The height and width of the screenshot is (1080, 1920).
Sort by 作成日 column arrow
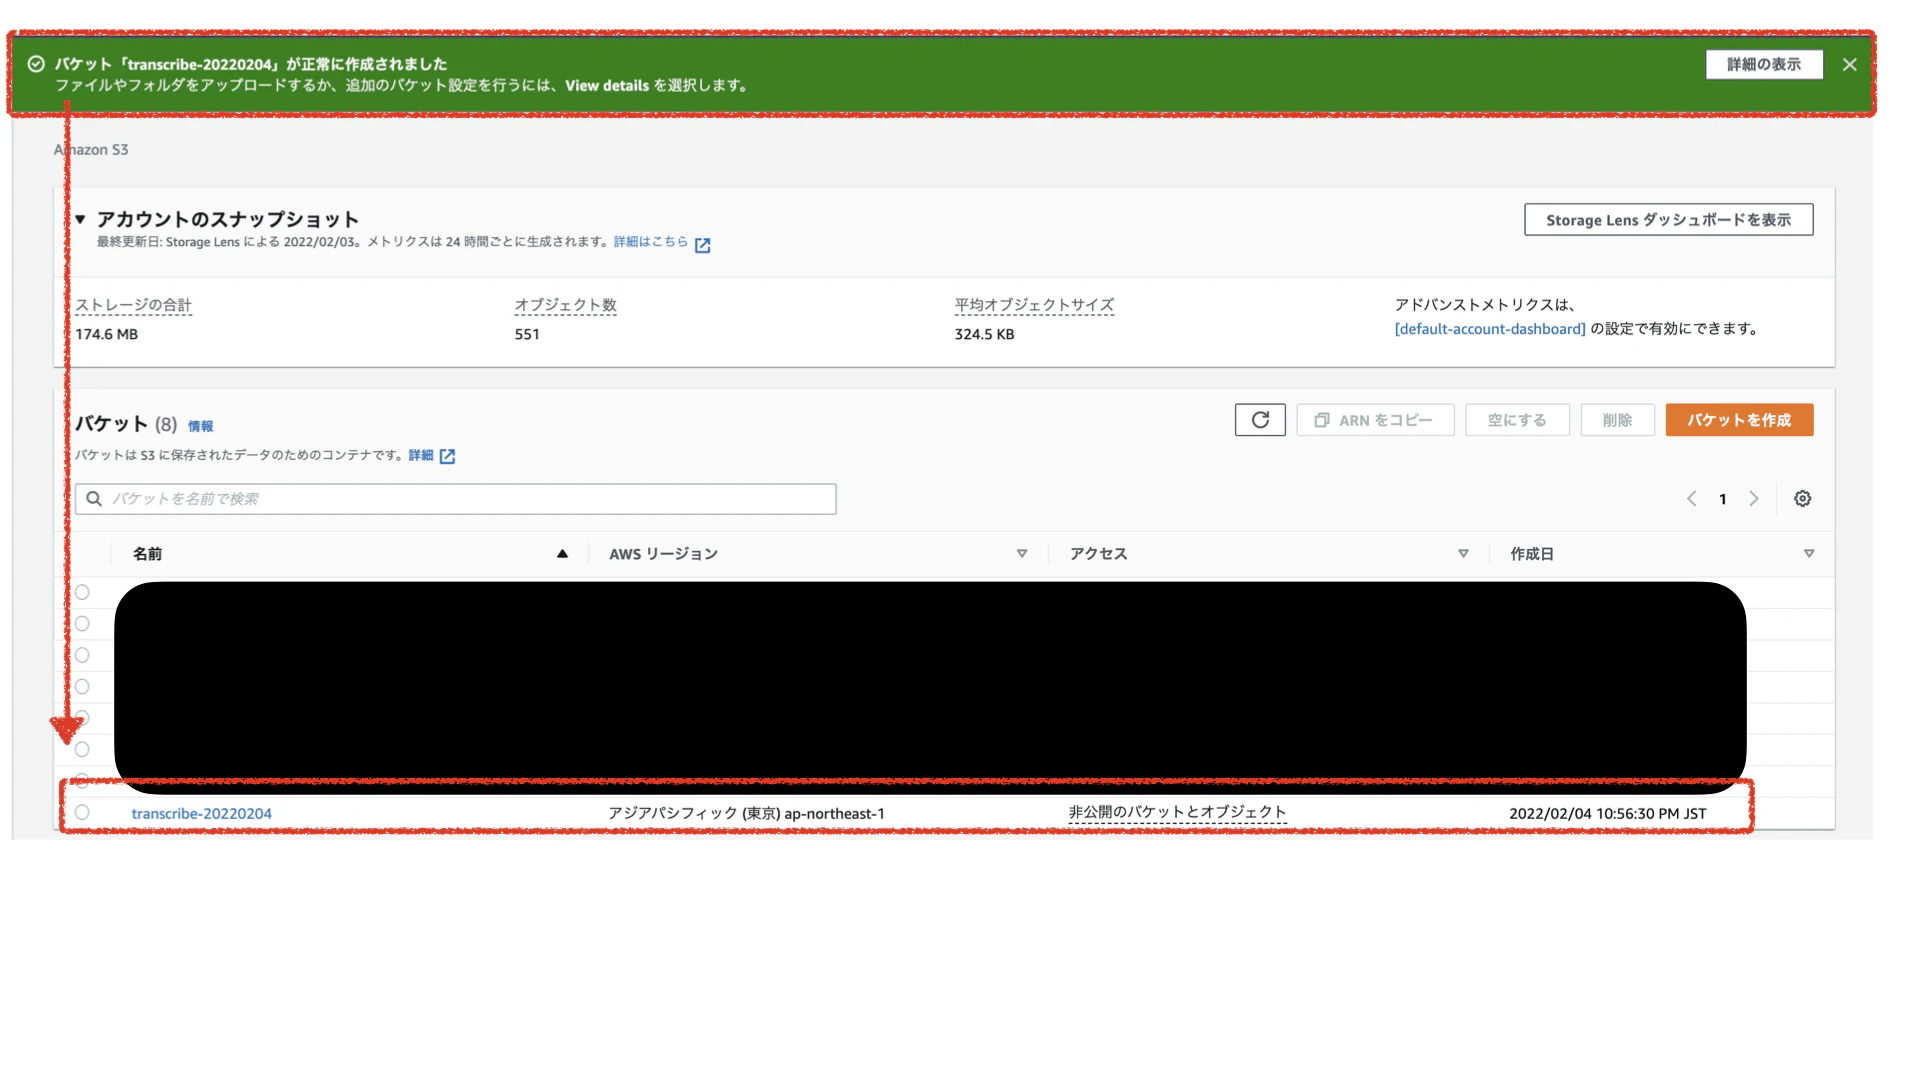[1808, 554]
